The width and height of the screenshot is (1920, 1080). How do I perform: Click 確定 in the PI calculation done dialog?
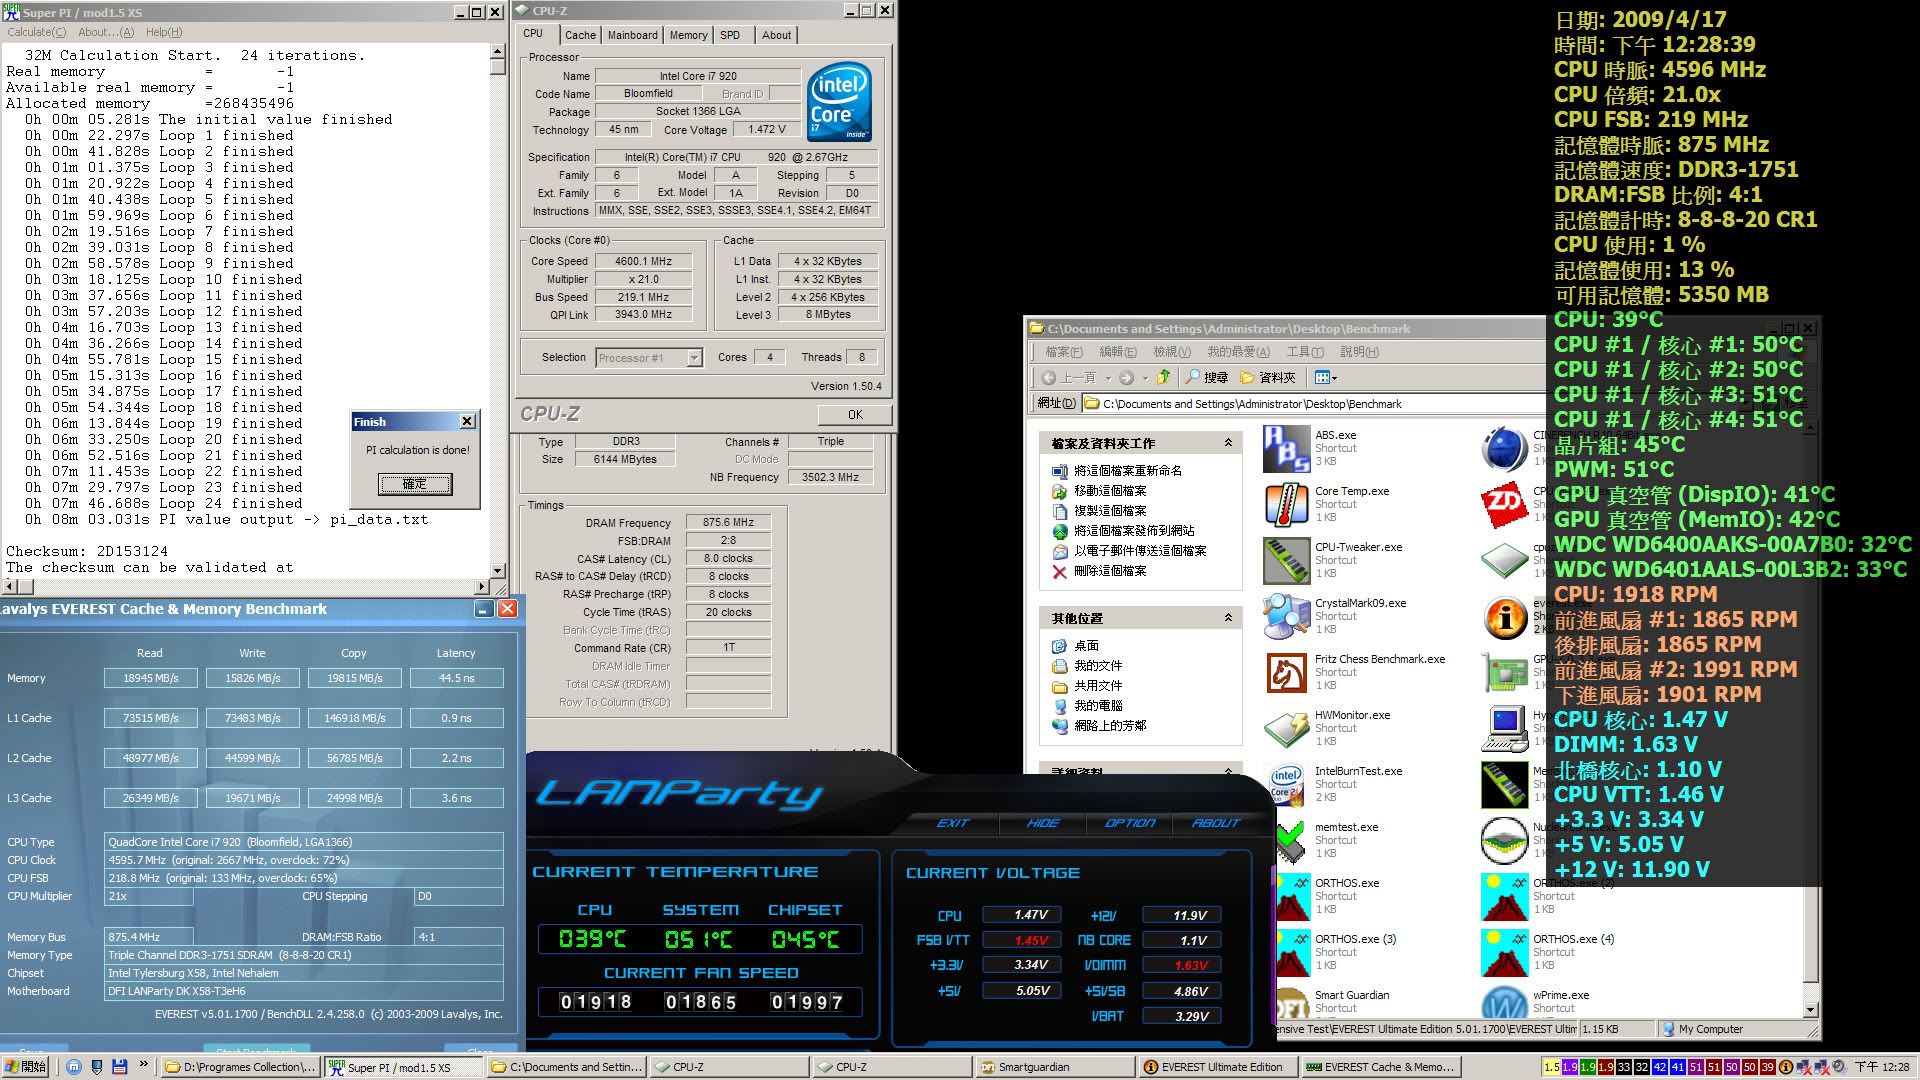click(415, 484)
